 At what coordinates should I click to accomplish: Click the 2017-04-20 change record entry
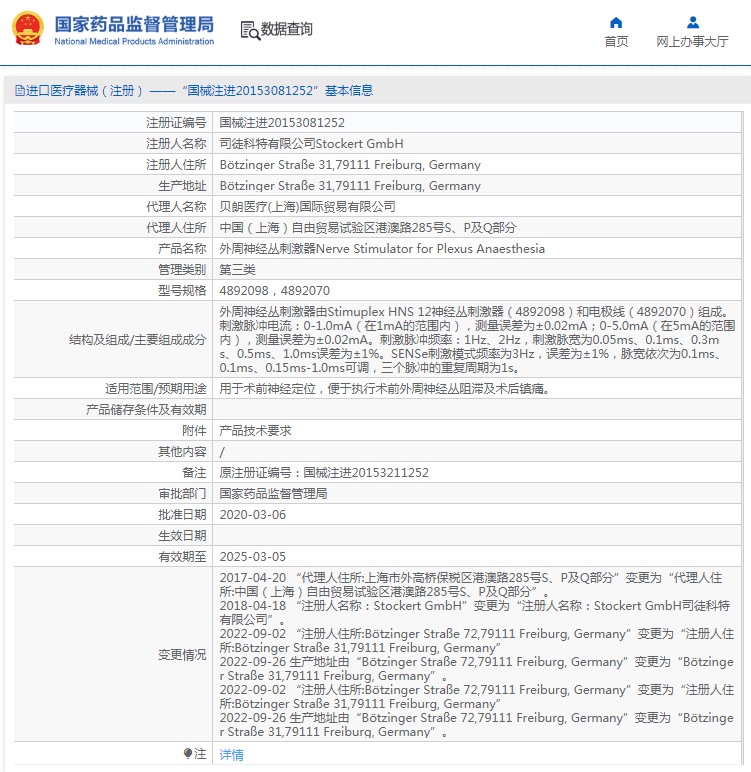471,584
